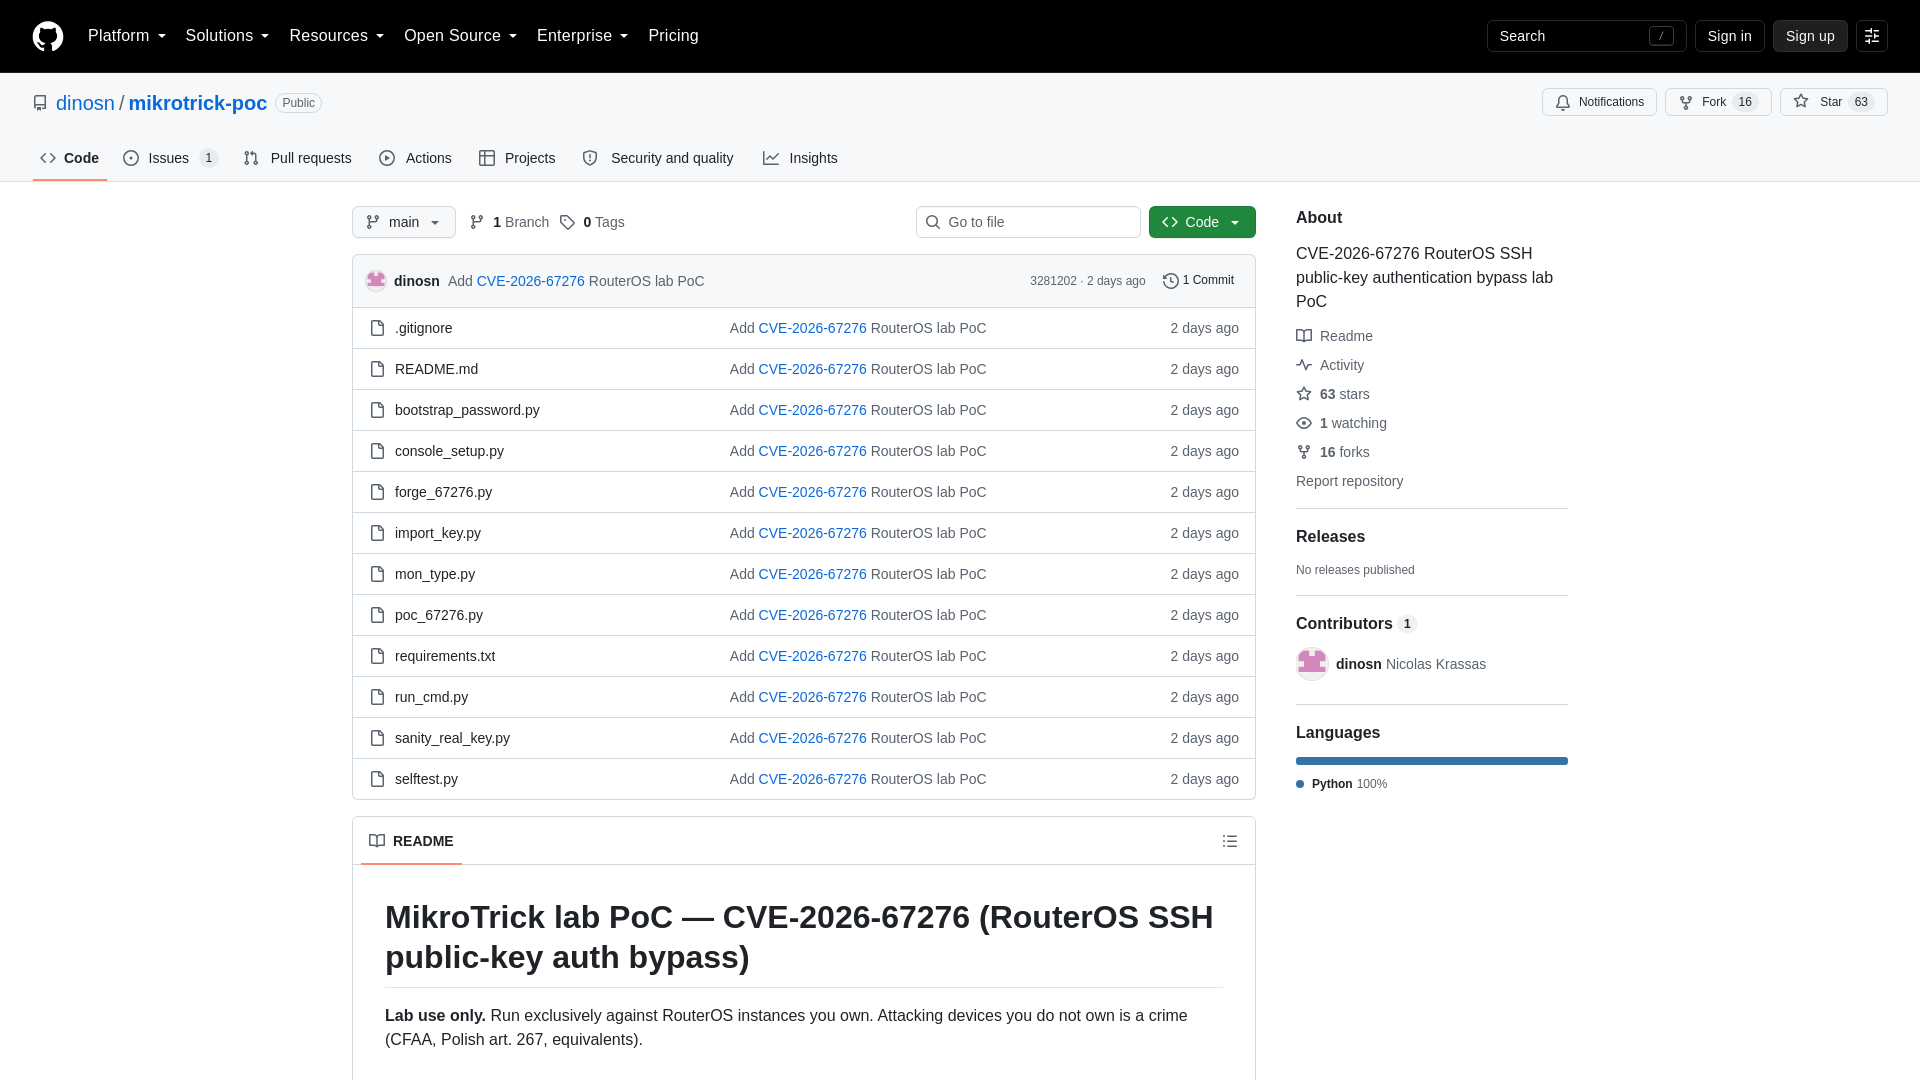This screenshot has height=1080, width=1920.
Task: Click the repository icon beside dinosn
Action: click(x=40, y=103)
